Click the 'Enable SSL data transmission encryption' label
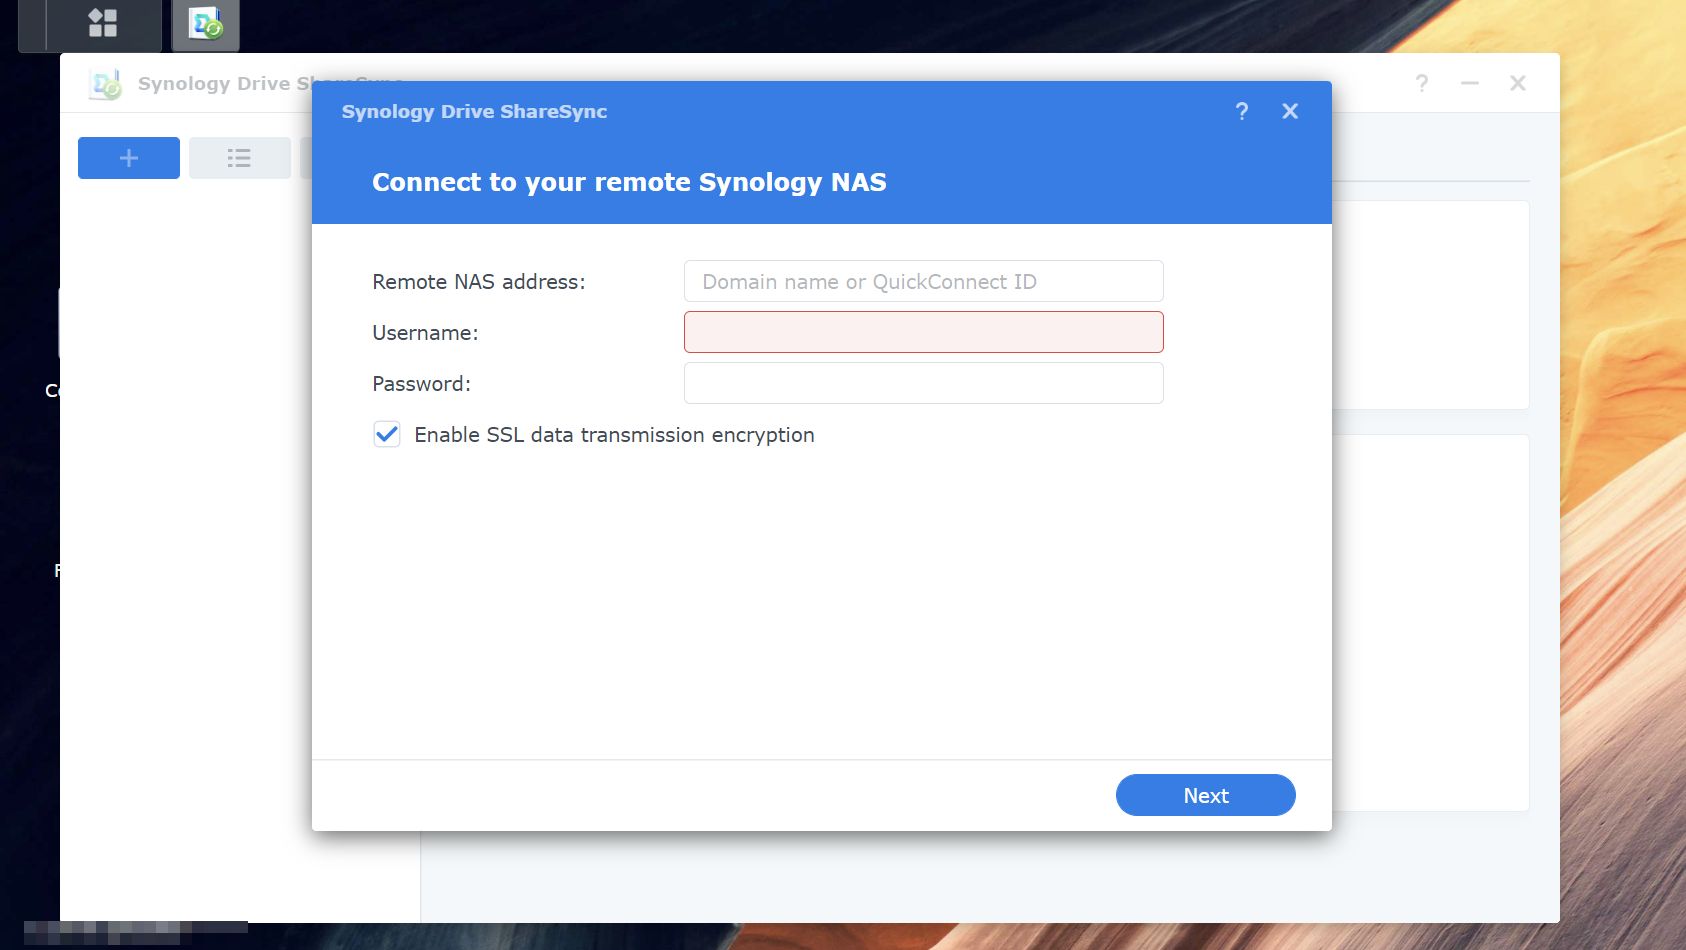 tap(614, 435)
